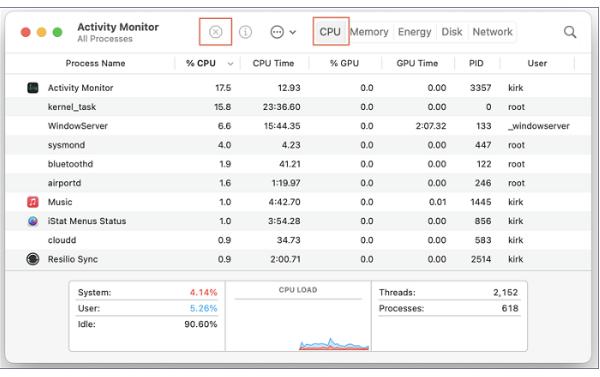
Task: Sort by the CPU Time column header
Action: coord(273,63)
